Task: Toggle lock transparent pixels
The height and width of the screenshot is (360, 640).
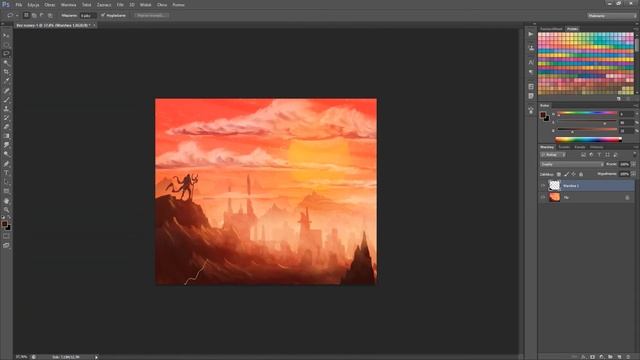Action: [x=559, y=174]
